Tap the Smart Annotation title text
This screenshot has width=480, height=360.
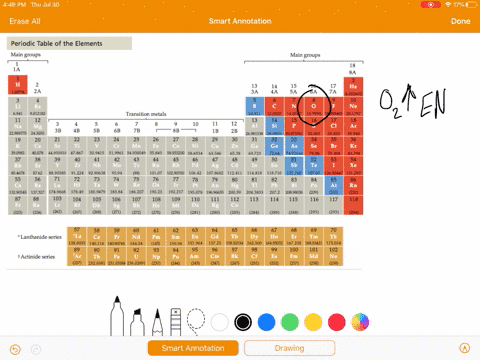240,21
